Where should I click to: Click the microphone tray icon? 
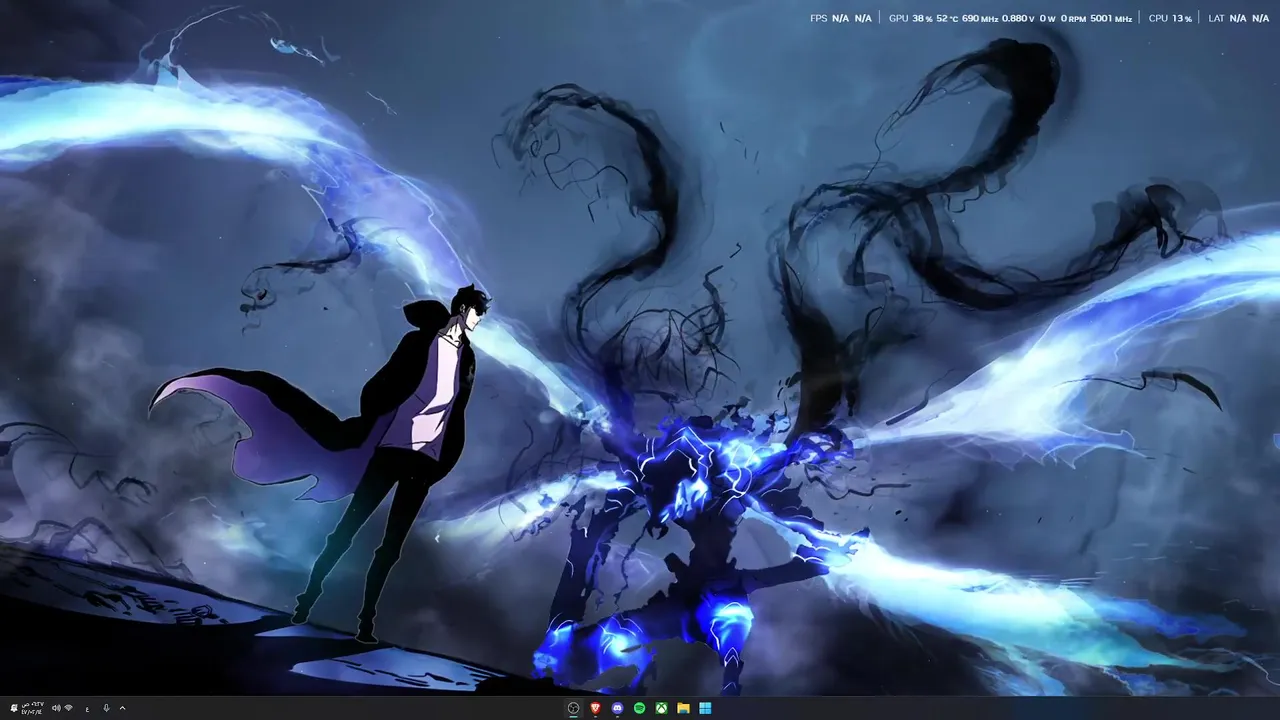106,708
